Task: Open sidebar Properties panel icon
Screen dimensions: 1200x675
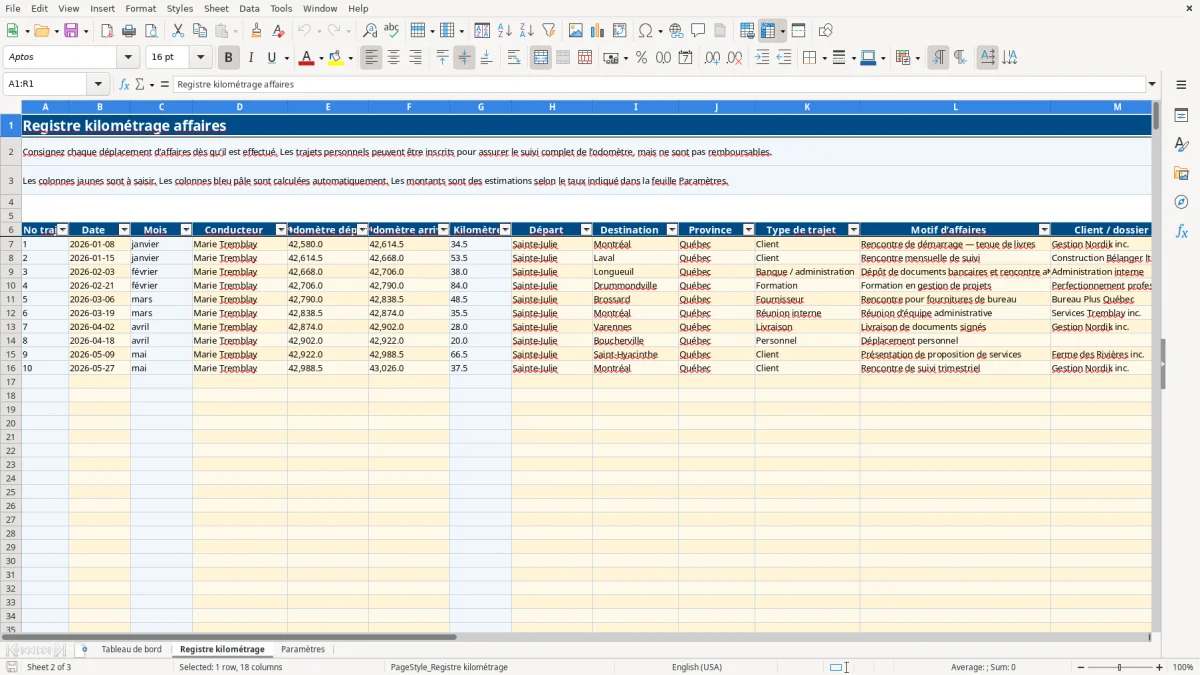Action: point(1181,116)
